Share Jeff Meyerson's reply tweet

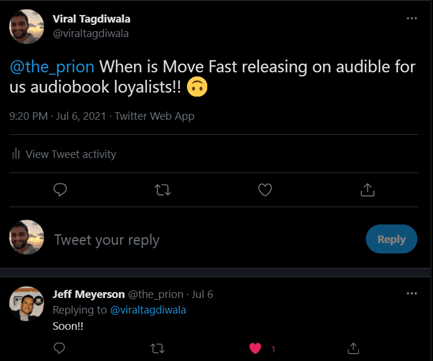(x=353, y=348)
